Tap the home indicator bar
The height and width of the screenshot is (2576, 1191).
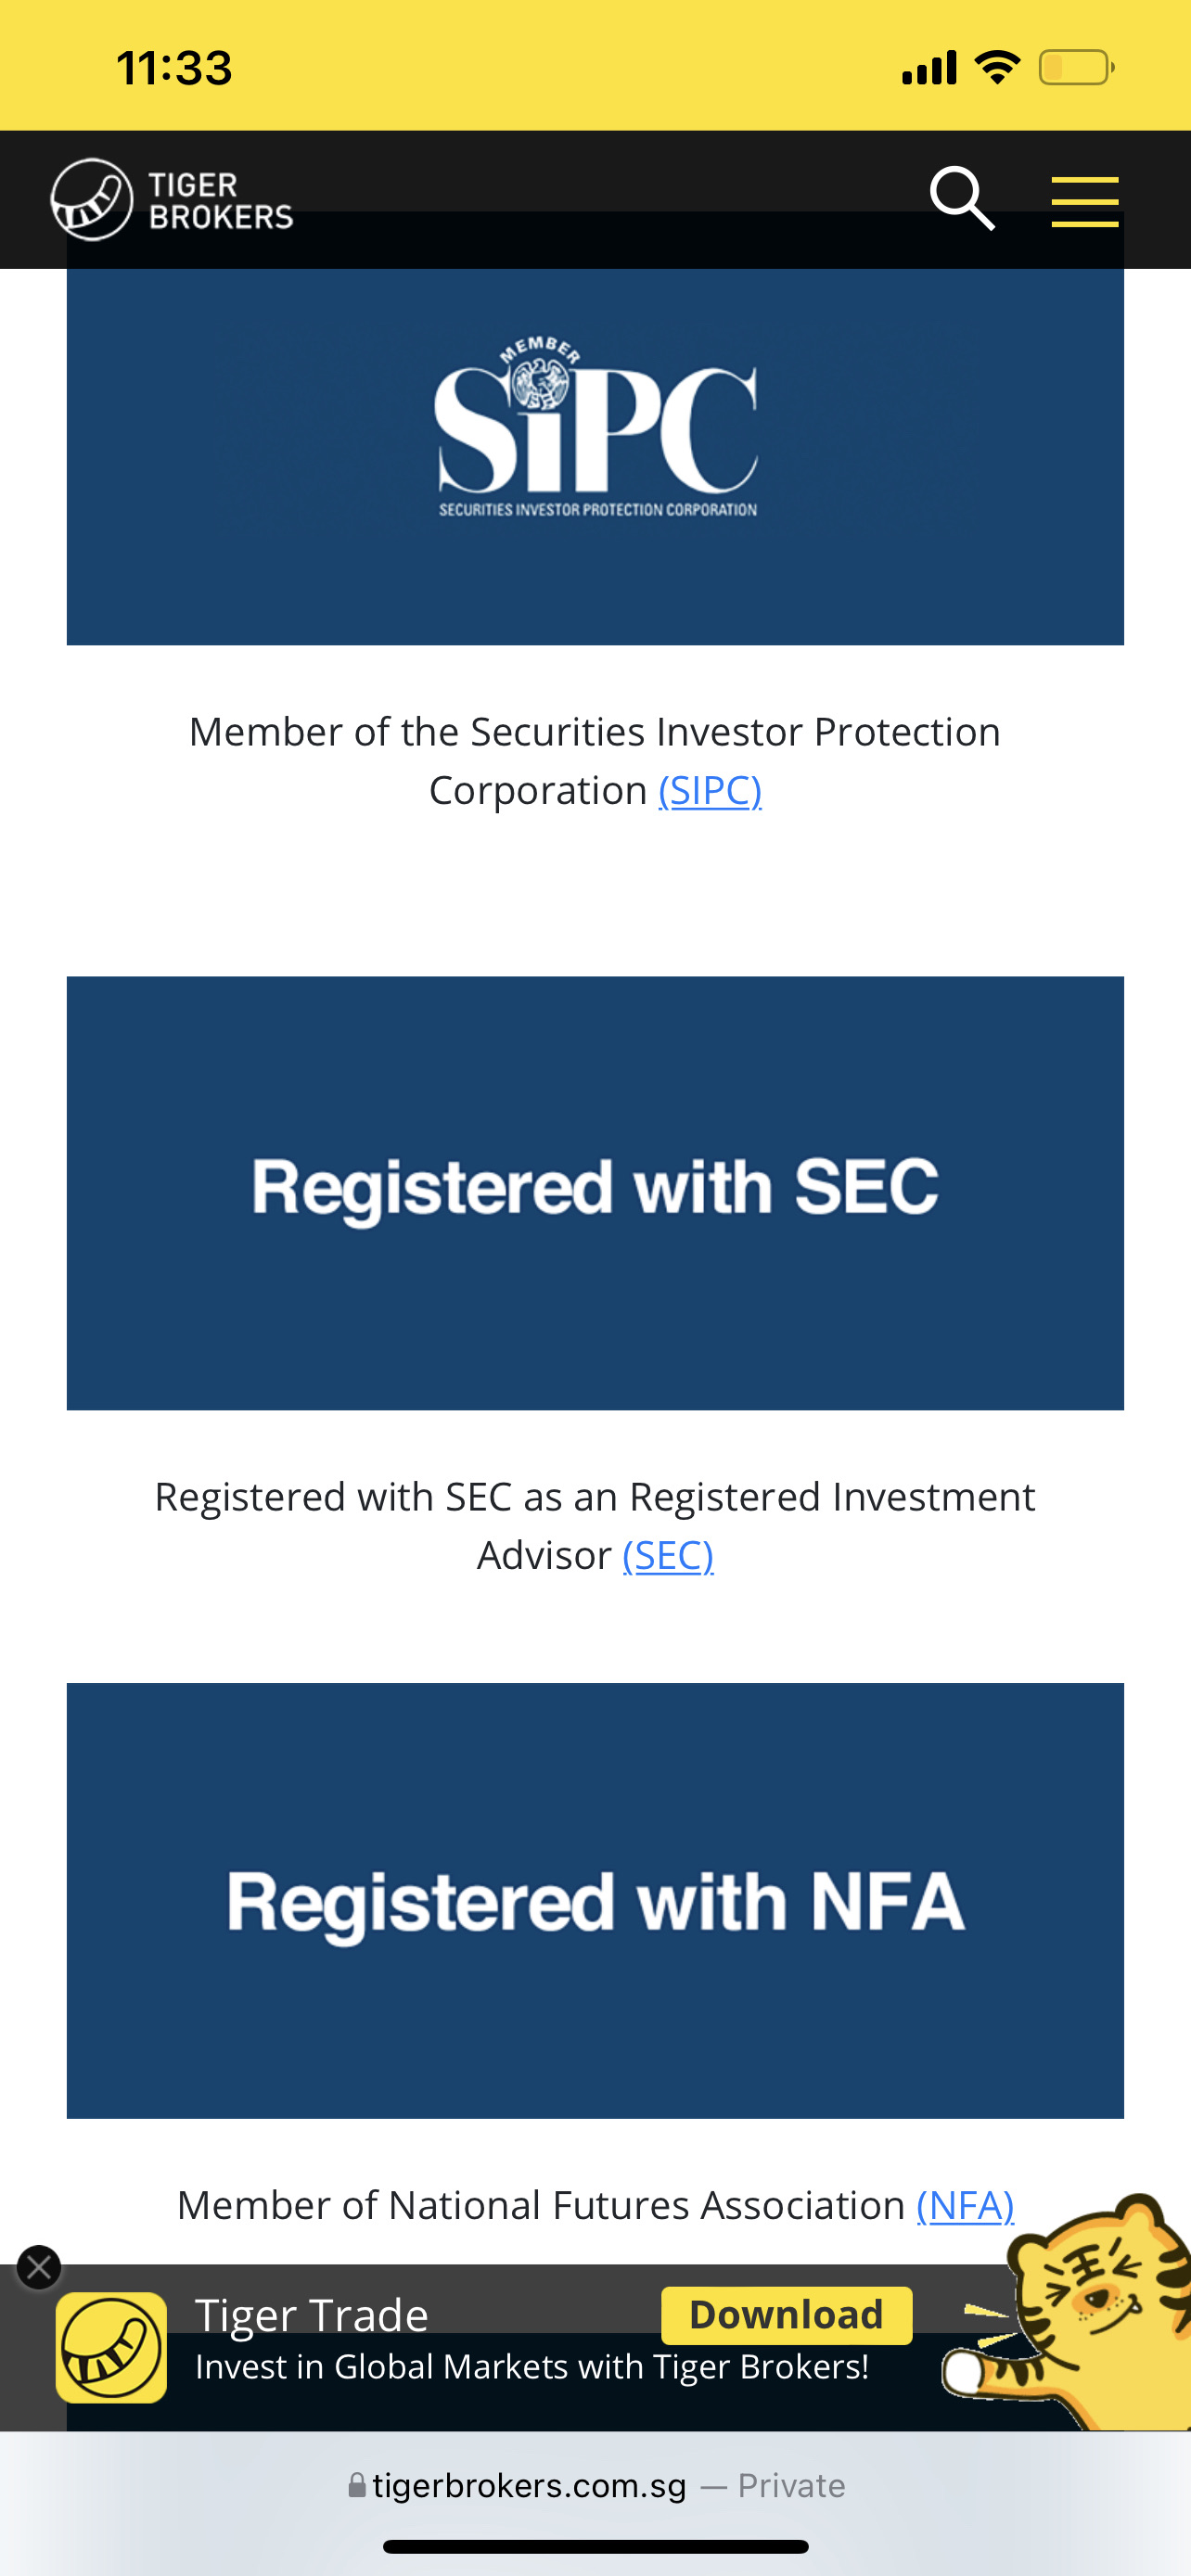pyautogui.click(x=595, y=2546)
